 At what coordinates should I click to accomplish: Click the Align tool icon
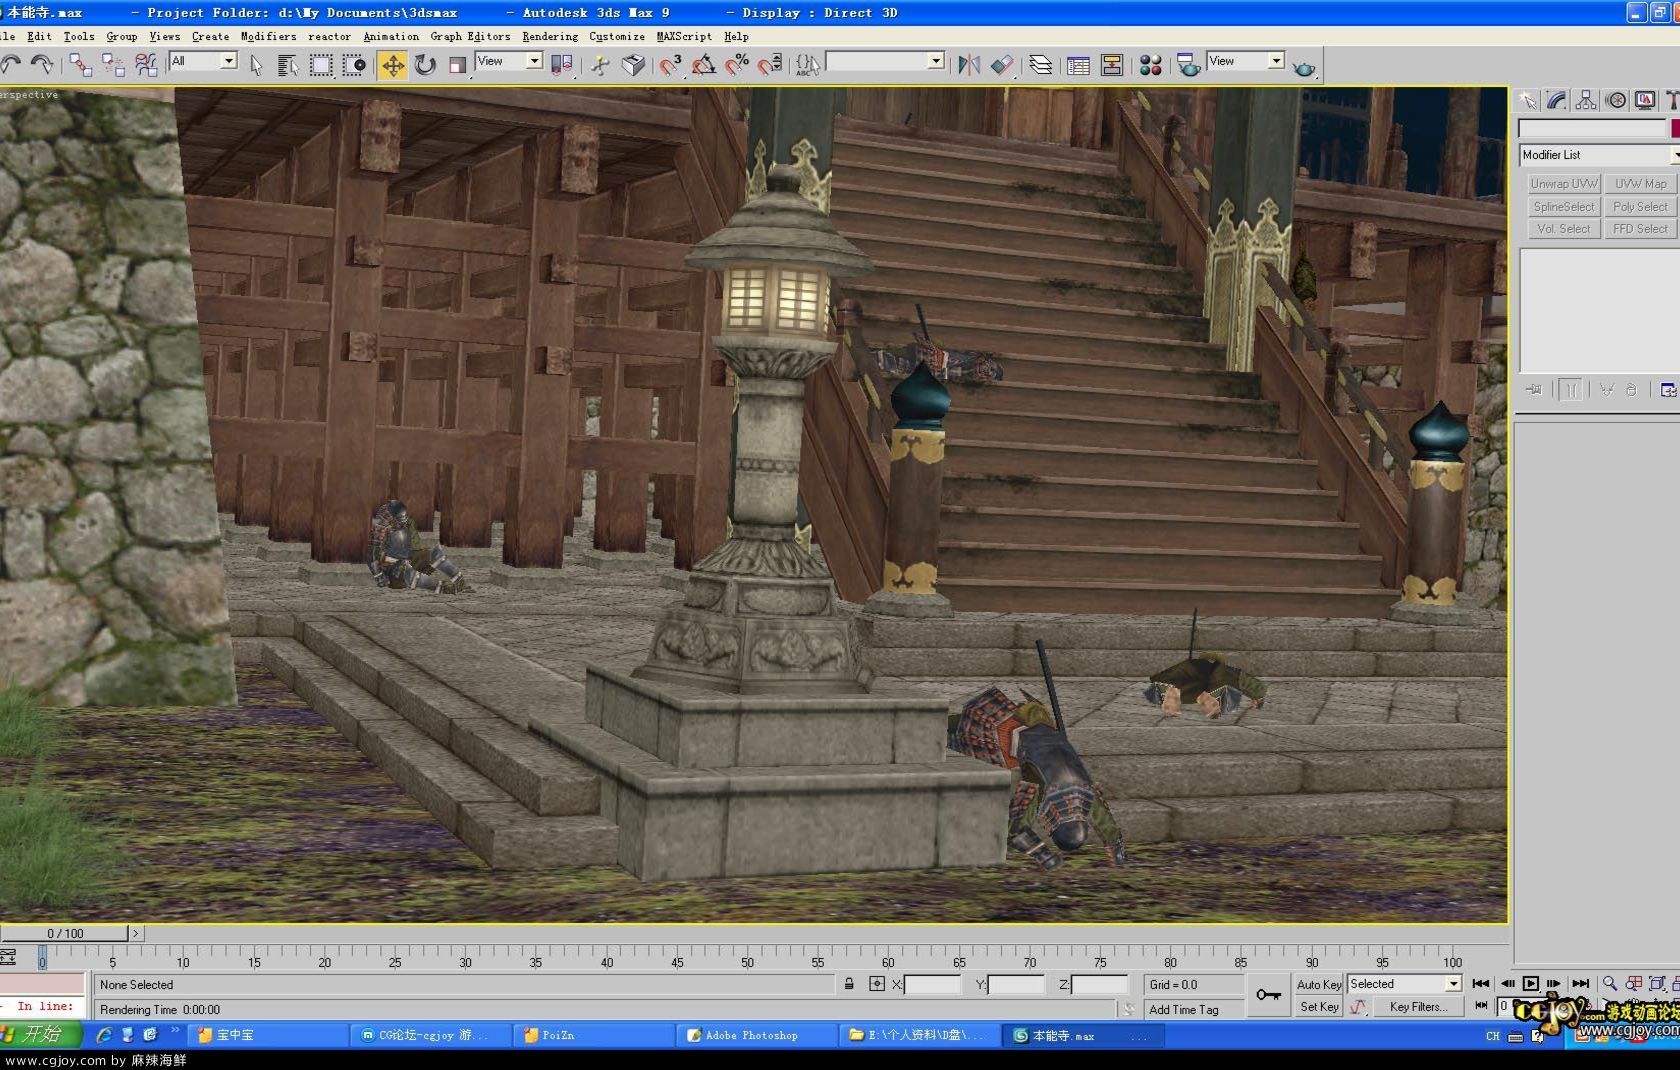(x=1002, y=65)
